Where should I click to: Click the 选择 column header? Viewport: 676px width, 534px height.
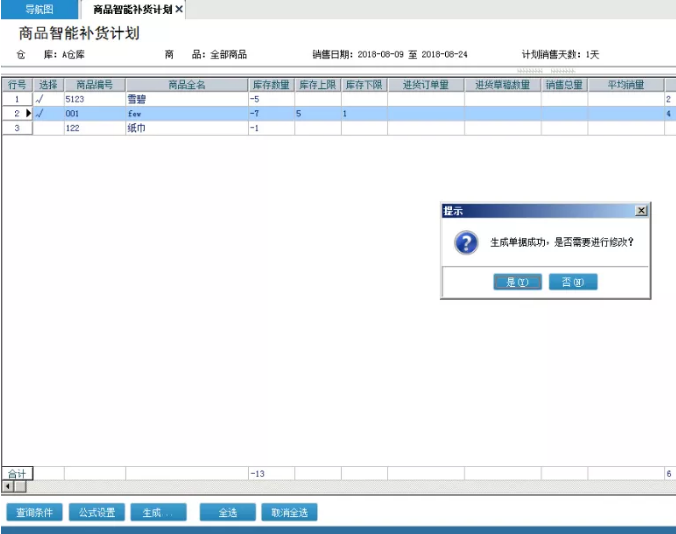pos(48,85)
